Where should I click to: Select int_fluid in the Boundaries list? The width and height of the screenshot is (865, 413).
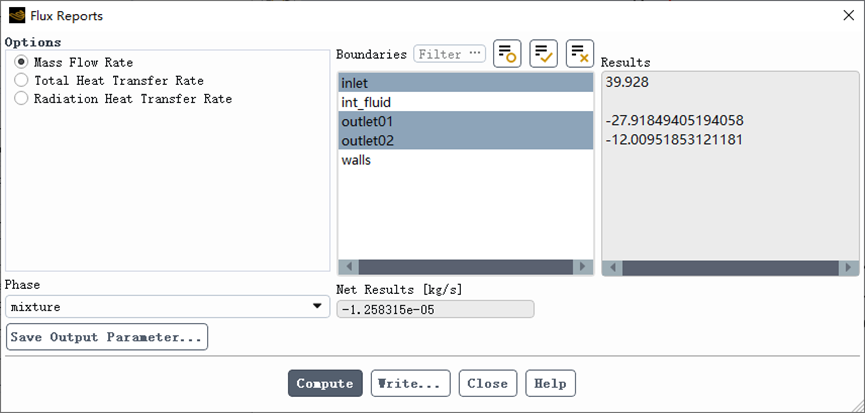point(466,103)
